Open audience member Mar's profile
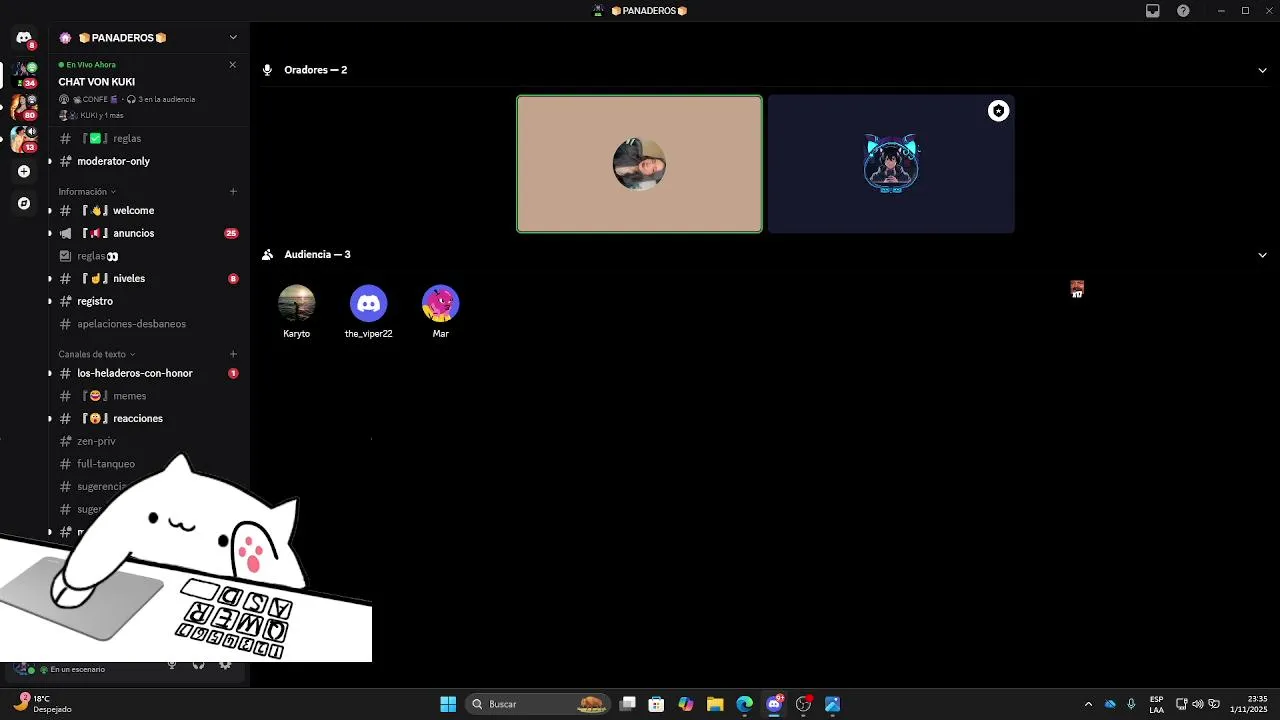Image resolution: width=1280 pixels, height=720 pixels. pyautogui.click(x=440, y=311)
